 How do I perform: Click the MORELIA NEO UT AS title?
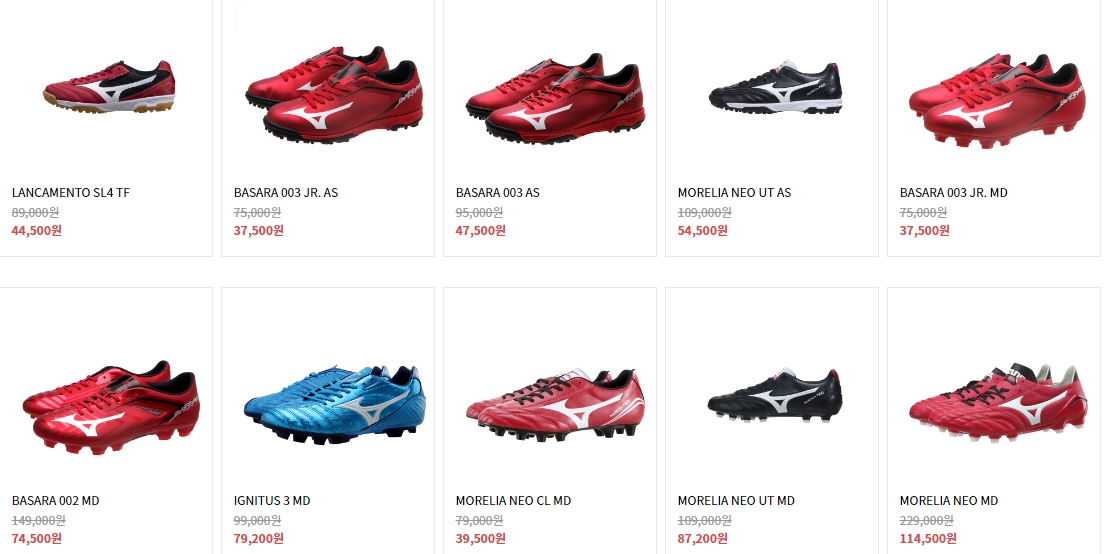734,192
